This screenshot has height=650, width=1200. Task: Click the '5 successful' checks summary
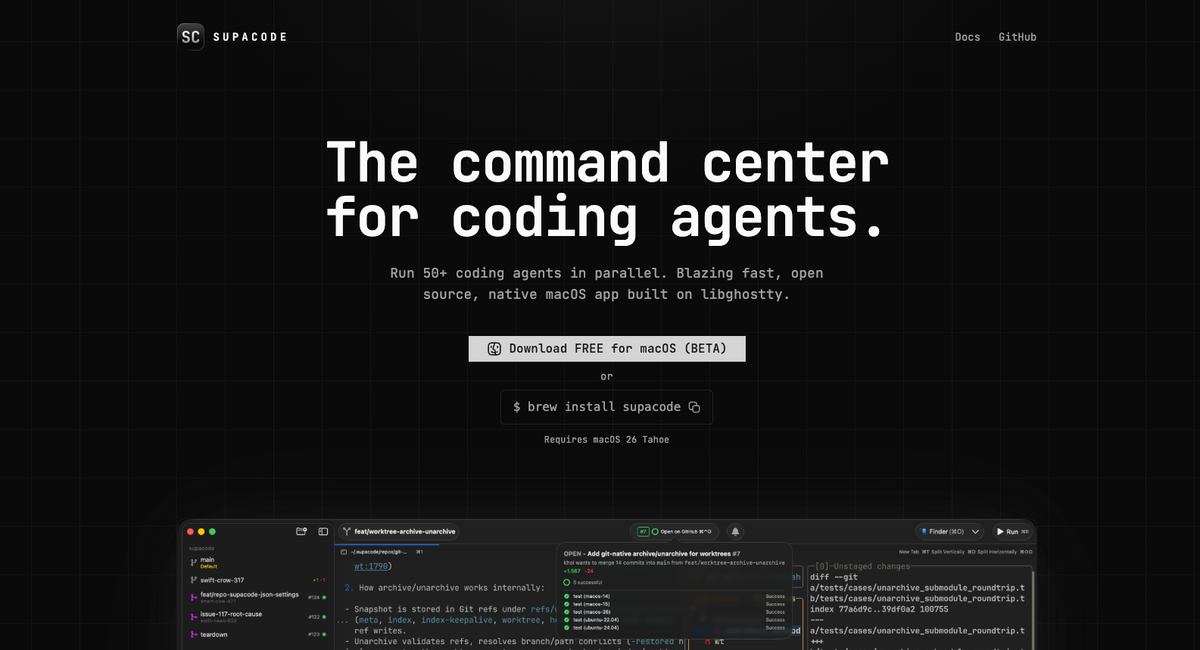tap(588, 581)
